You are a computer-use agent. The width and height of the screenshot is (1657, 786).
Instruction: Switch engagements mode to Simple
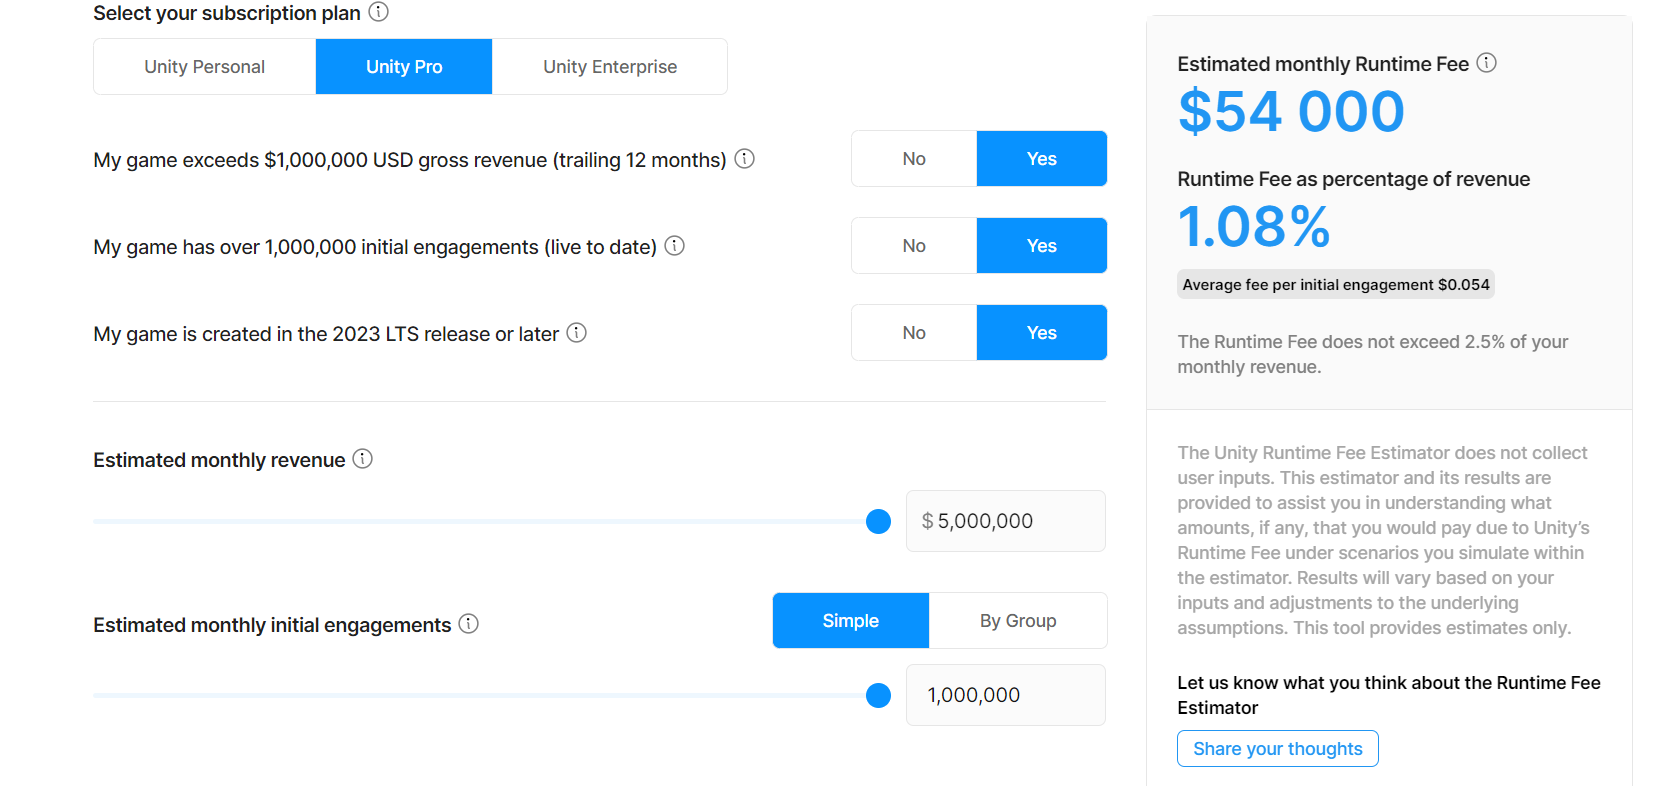851,621
